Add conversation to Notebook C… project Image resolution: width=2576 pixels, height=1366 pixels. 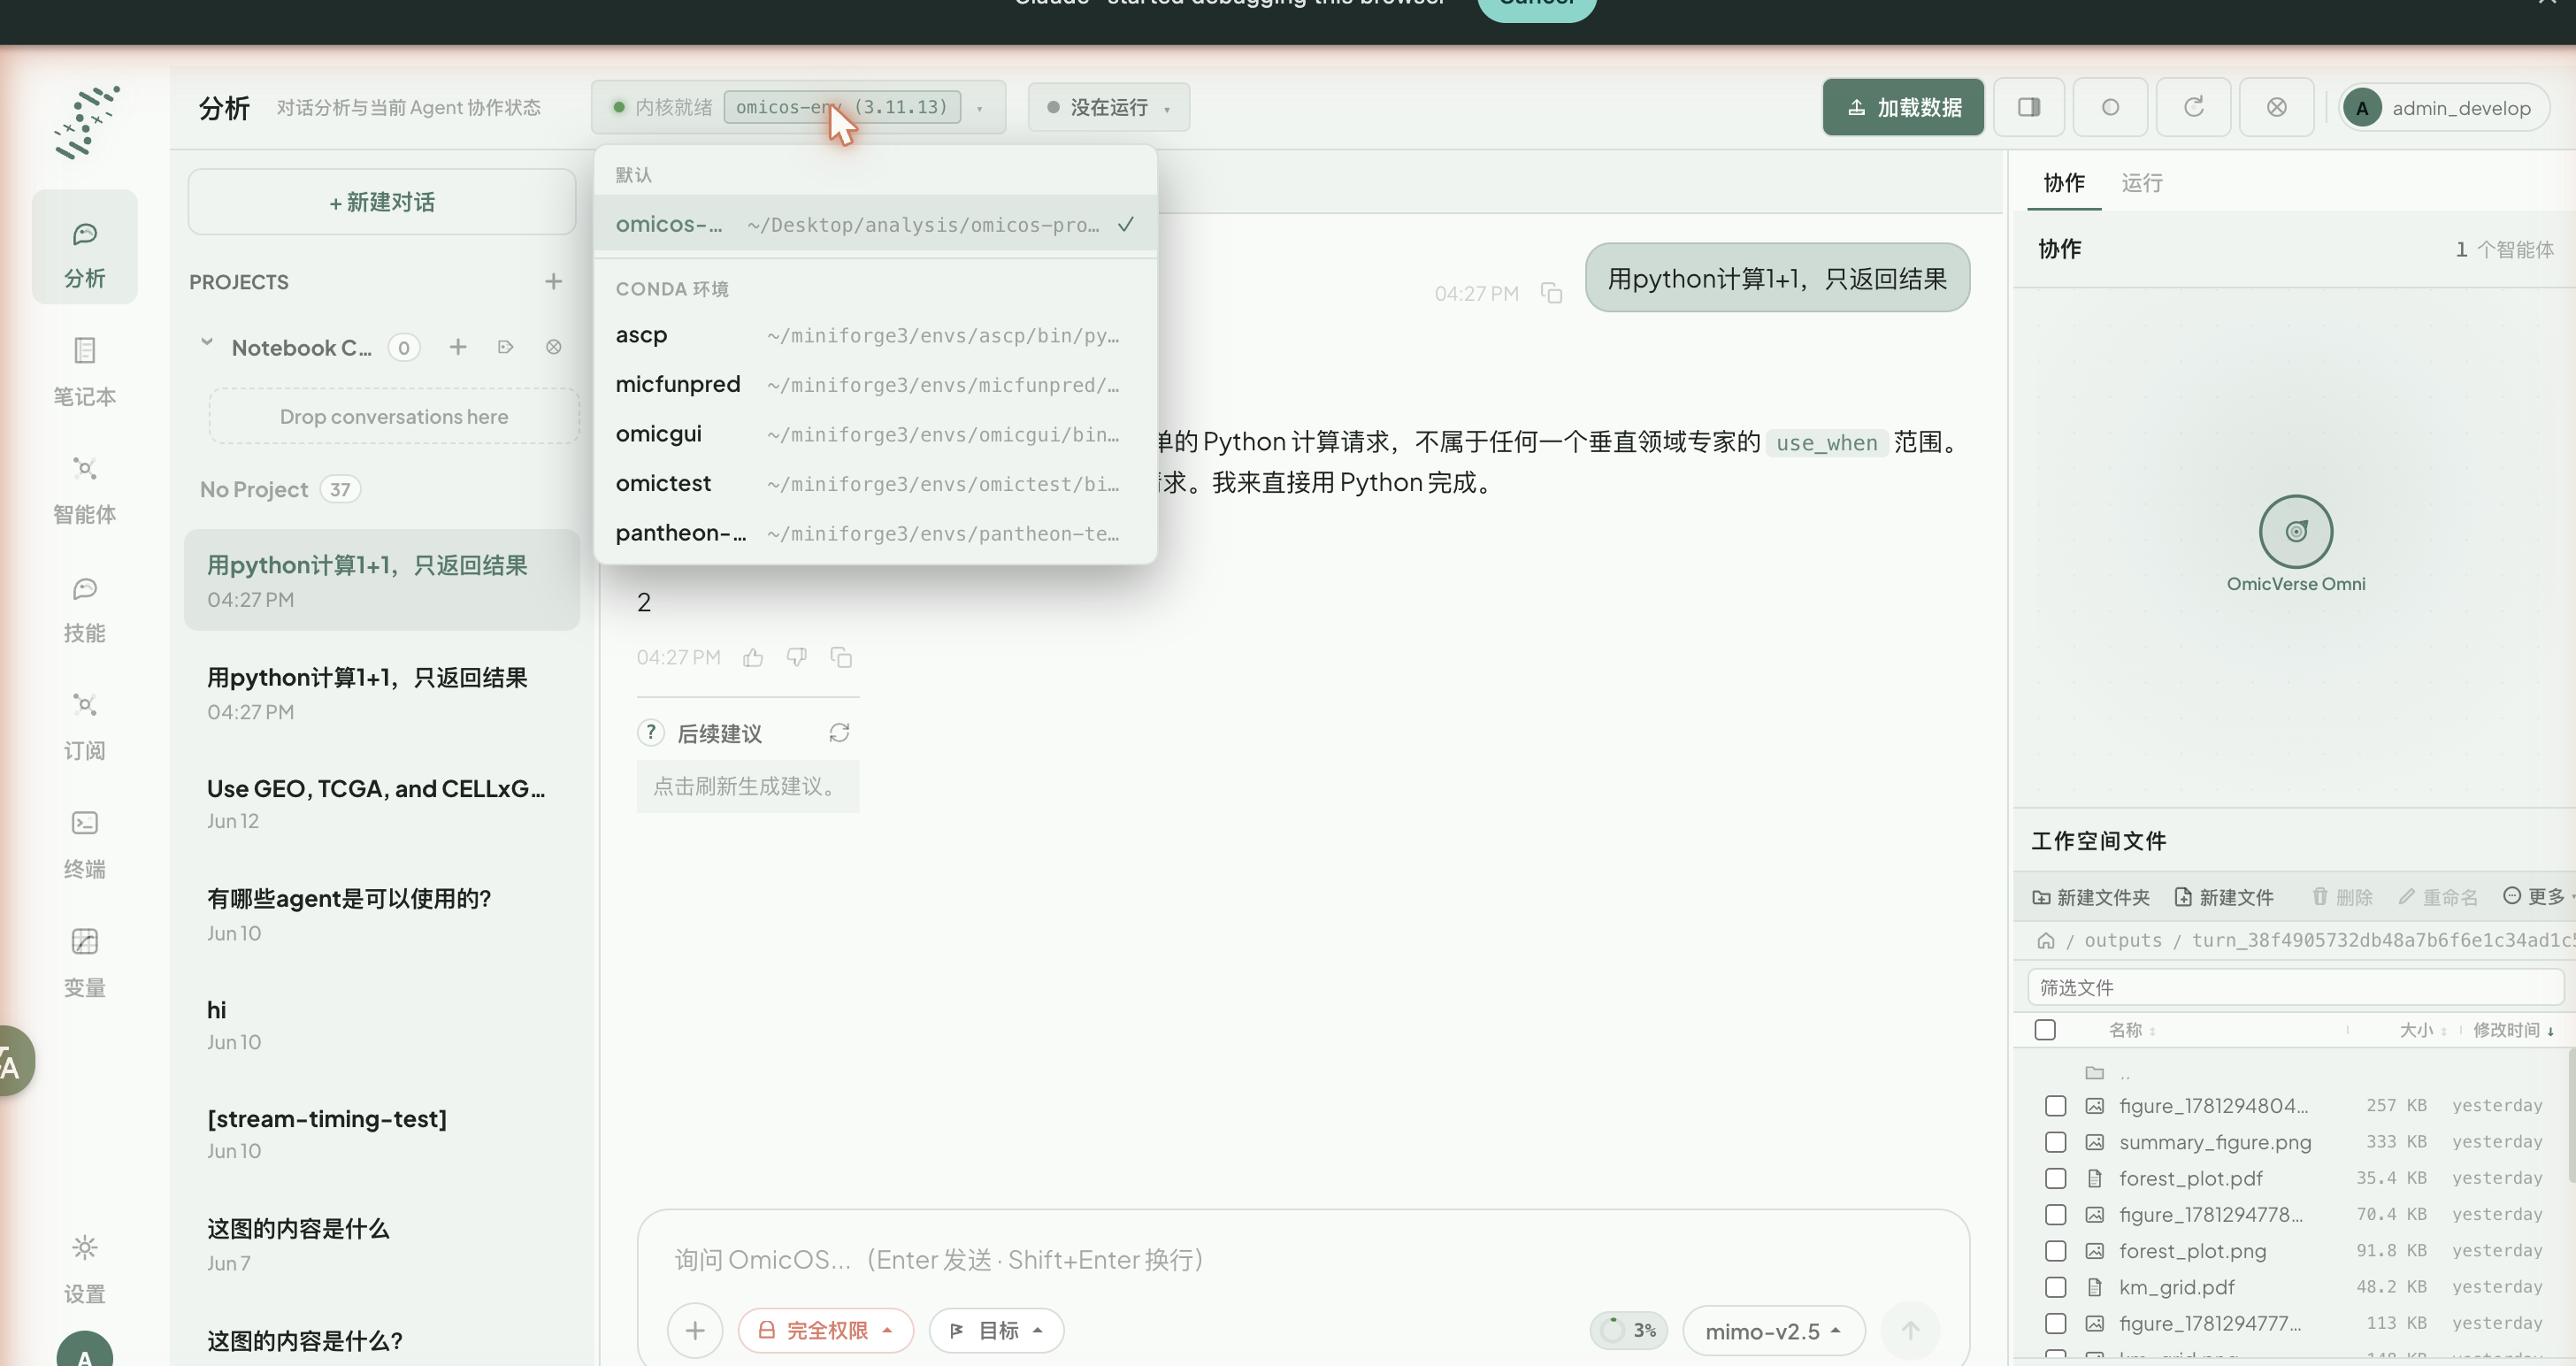click(x=458, y=347)
